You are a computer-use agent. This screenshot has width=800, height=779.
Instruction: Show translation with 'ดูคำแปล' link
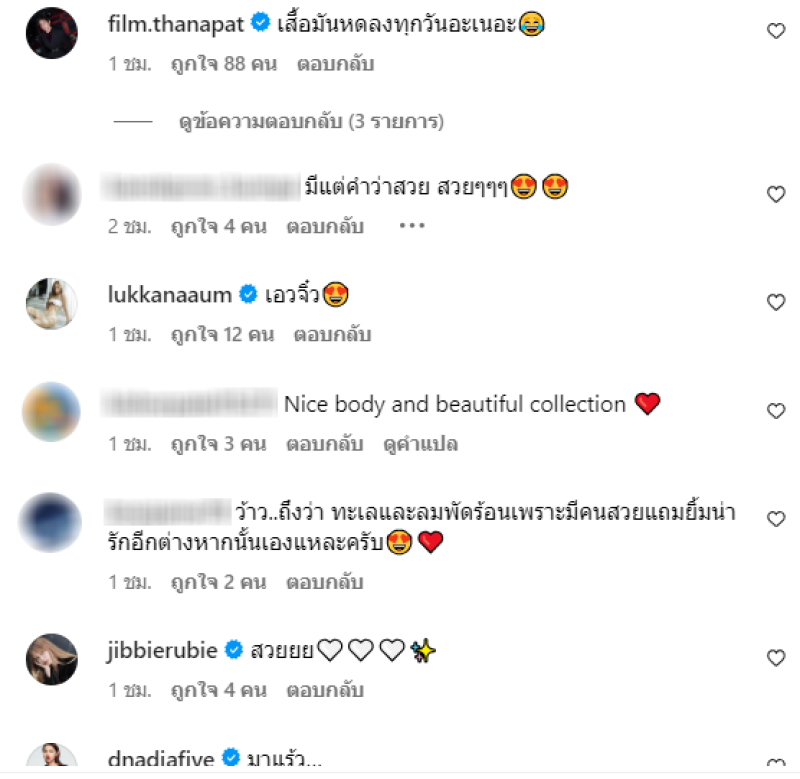pyautogui.click(x=420, y=444)
